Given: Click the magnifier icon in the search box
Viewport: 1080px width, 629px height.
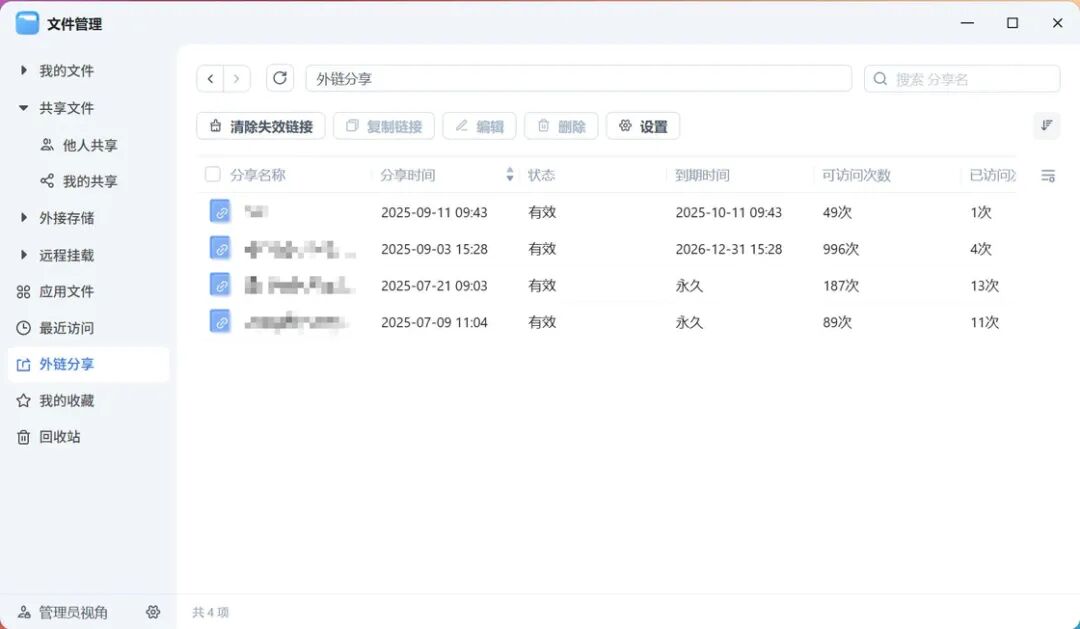Looking at the screenshot, I should (x=880, y=79).
